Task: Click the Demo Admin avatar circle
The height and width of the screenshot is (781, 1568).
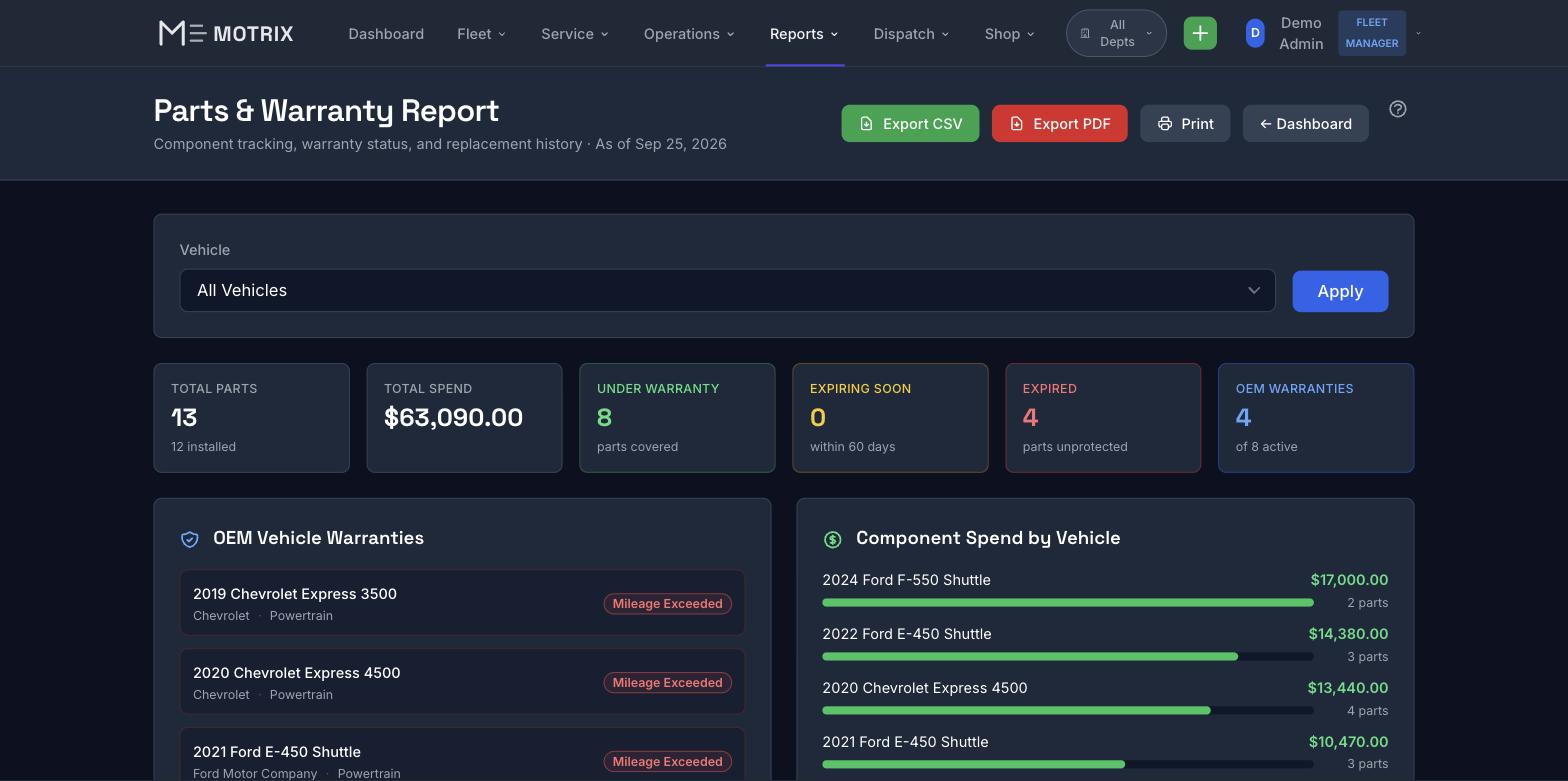Action: click(x=1255, y=33)
